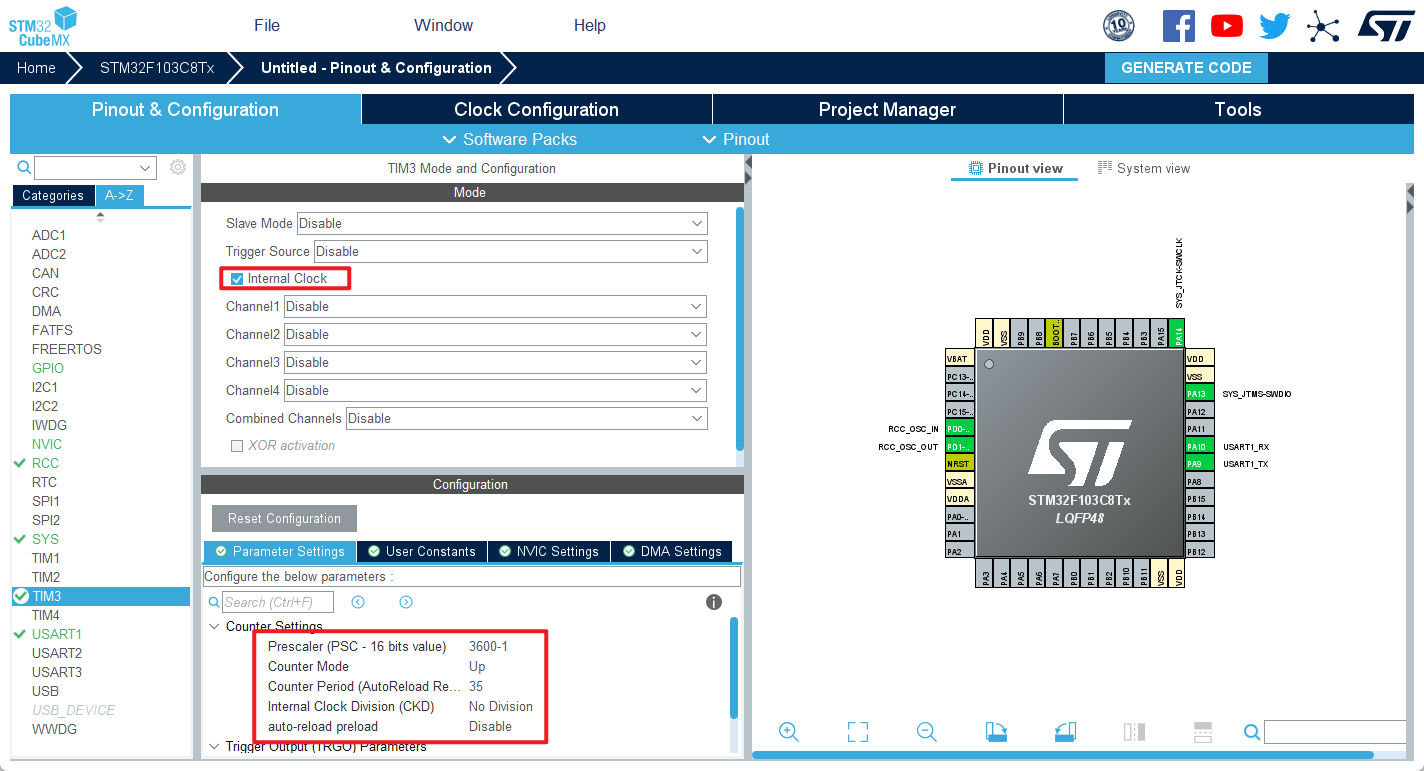Open the ST YouTube channel

pos(1227,26)
